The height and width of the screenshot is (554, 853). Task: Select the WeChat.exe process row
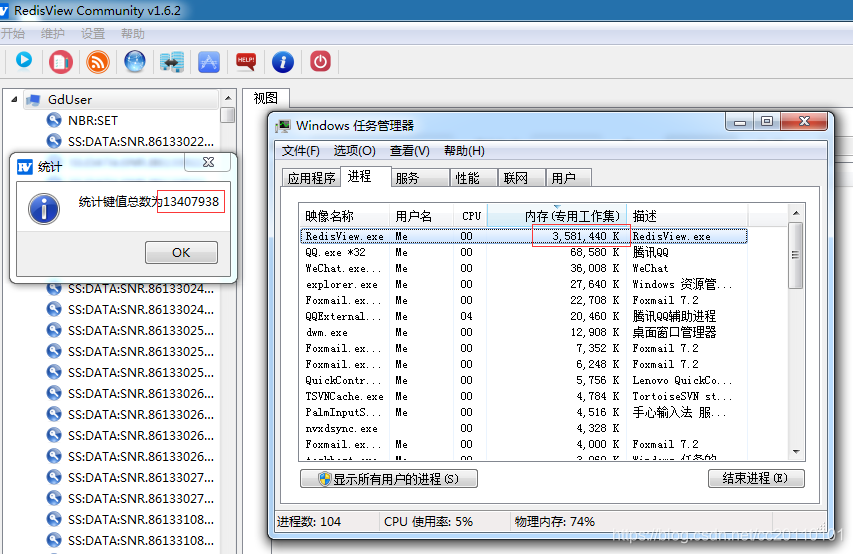pyautogui.click(x=523, y=268)
